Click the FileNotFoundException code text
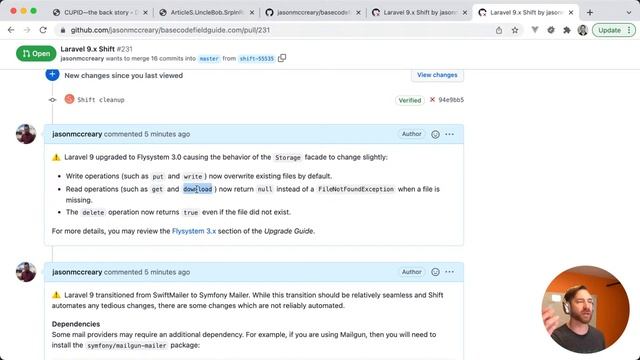 [x=356, y=189]
